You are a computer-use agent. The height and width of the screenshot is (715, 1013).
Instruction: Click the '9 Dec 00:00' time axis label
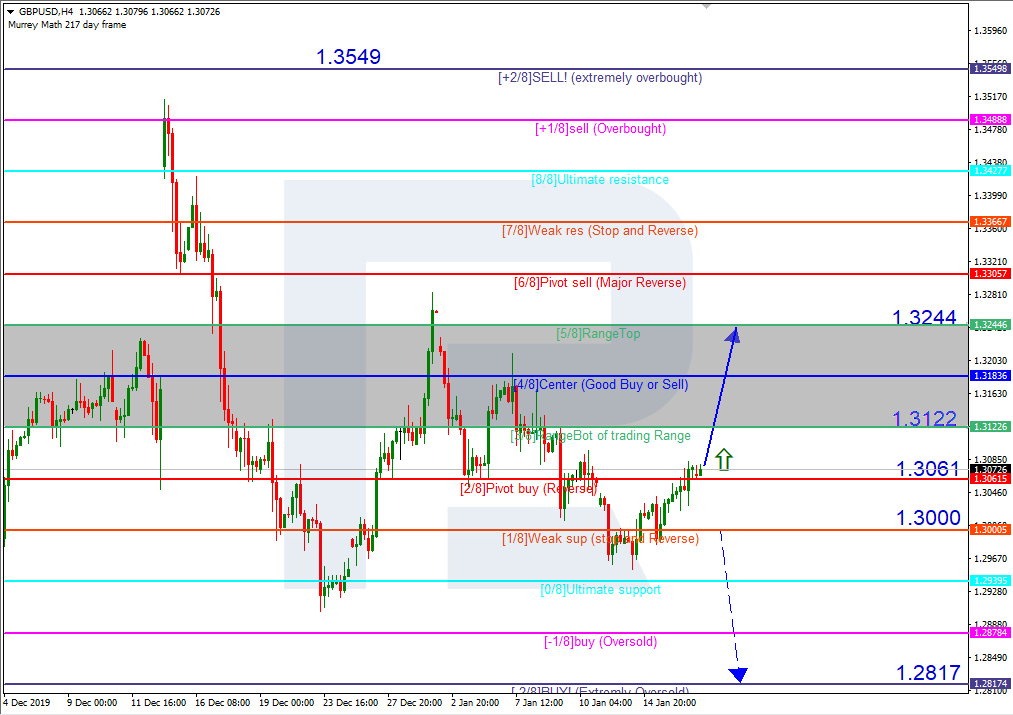click(92, 703)
